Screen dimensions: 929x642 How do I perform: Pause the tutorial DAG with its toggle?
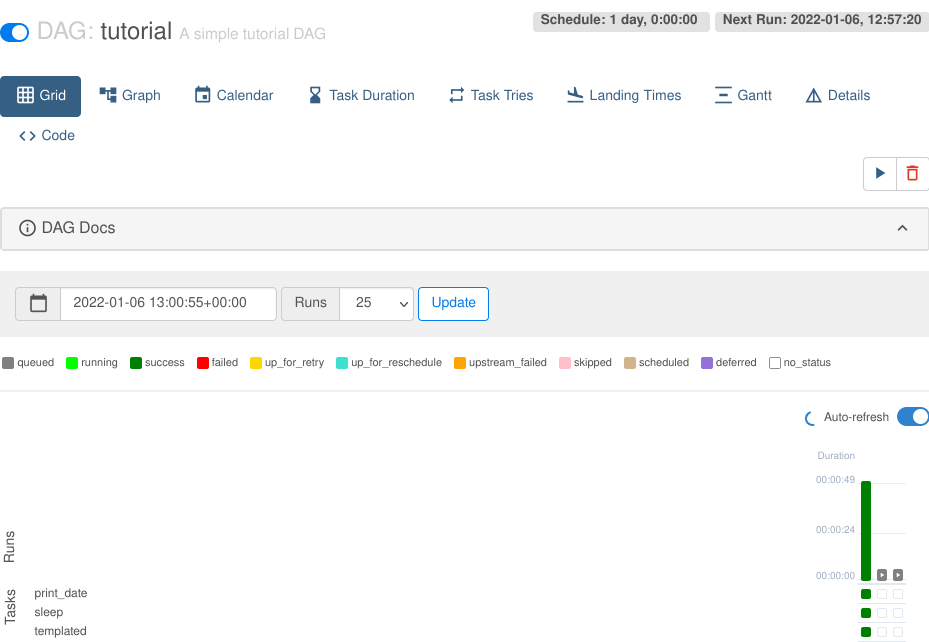pyautogui.click(x=15, y=33)
